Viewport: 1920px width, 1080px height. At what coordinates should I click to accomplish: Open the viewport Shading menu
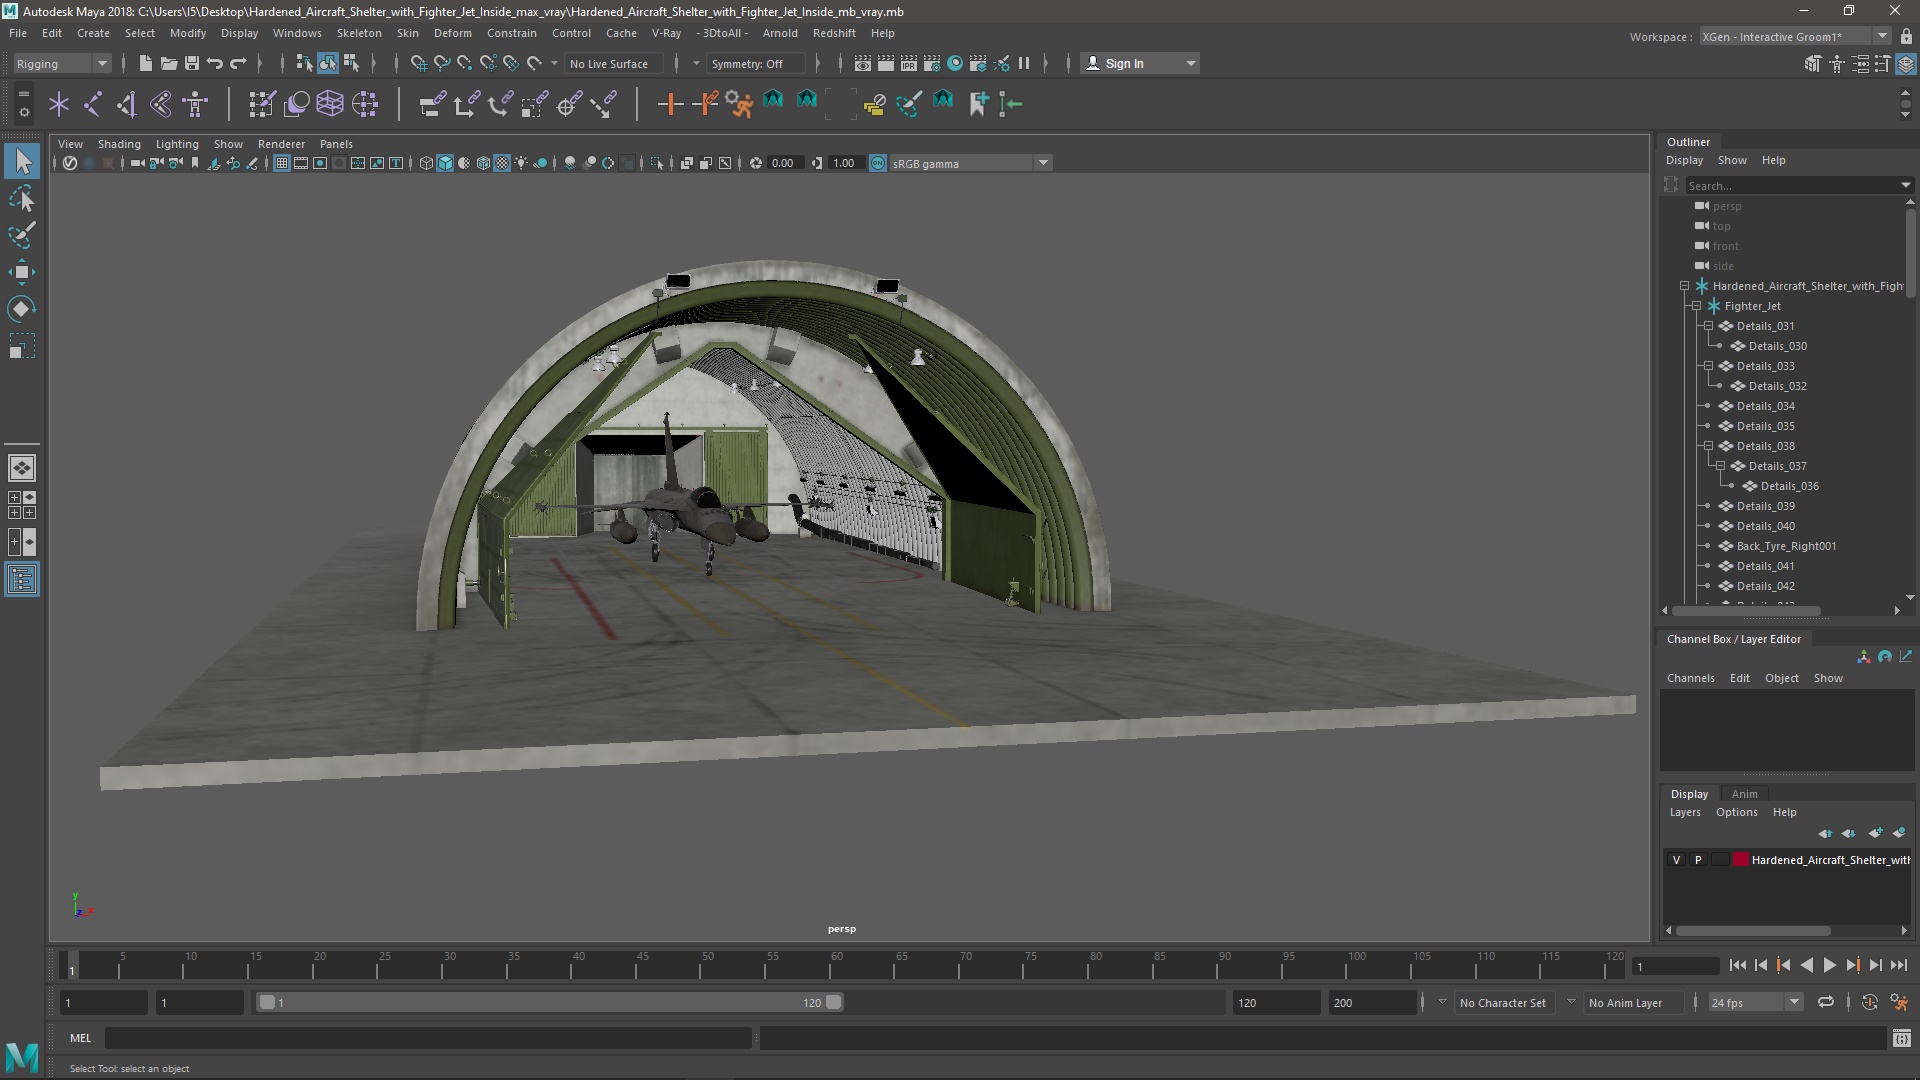click(x=119, y=144)
